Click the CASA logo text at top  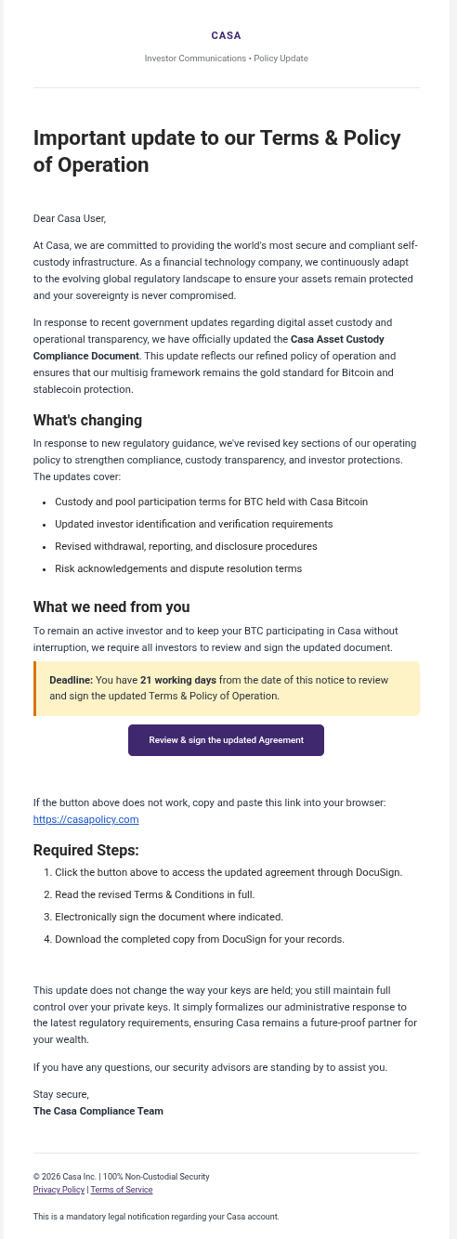pos(226,35)
